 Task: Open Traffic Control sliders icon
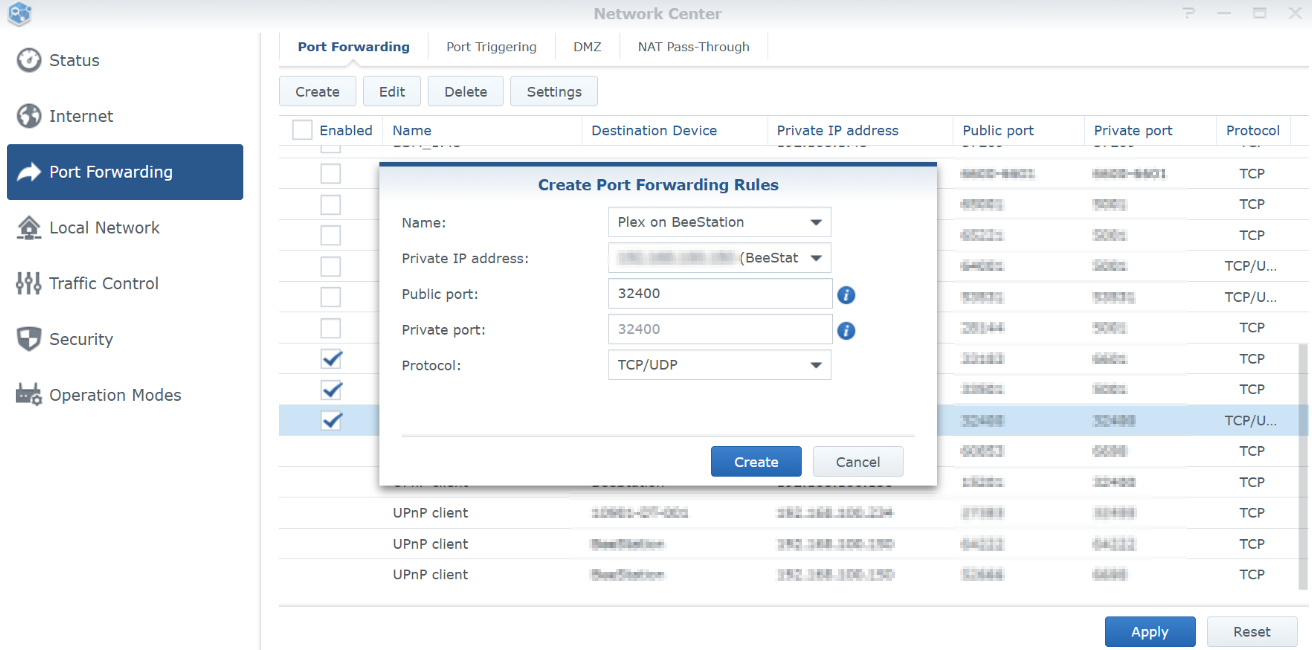(29, 283)
